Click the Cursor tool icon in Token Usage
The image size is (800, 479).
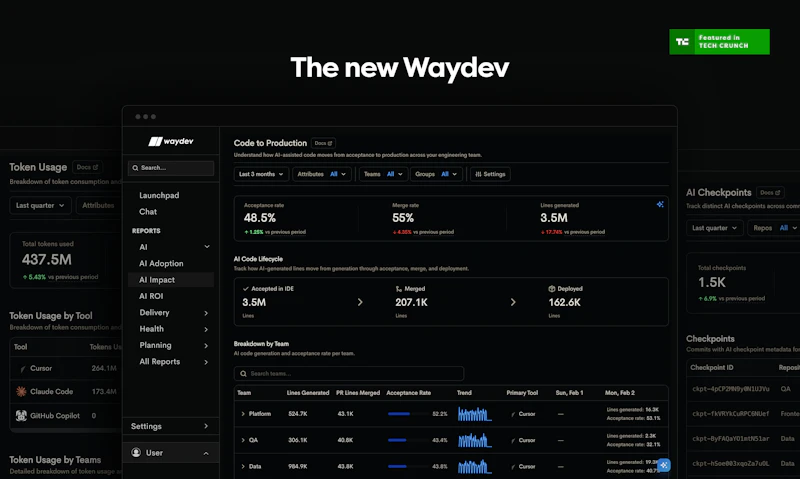click(x=22, y=368)
